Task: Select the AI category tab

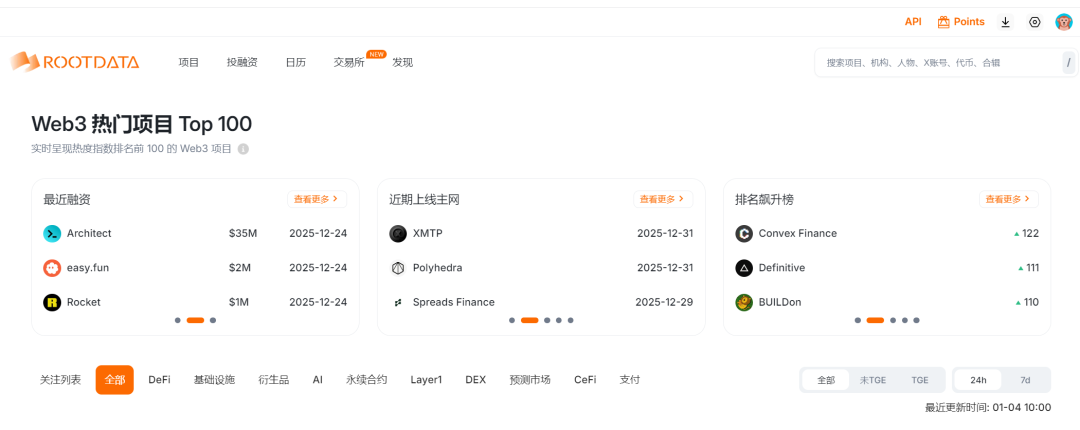Action: (318, 380)
